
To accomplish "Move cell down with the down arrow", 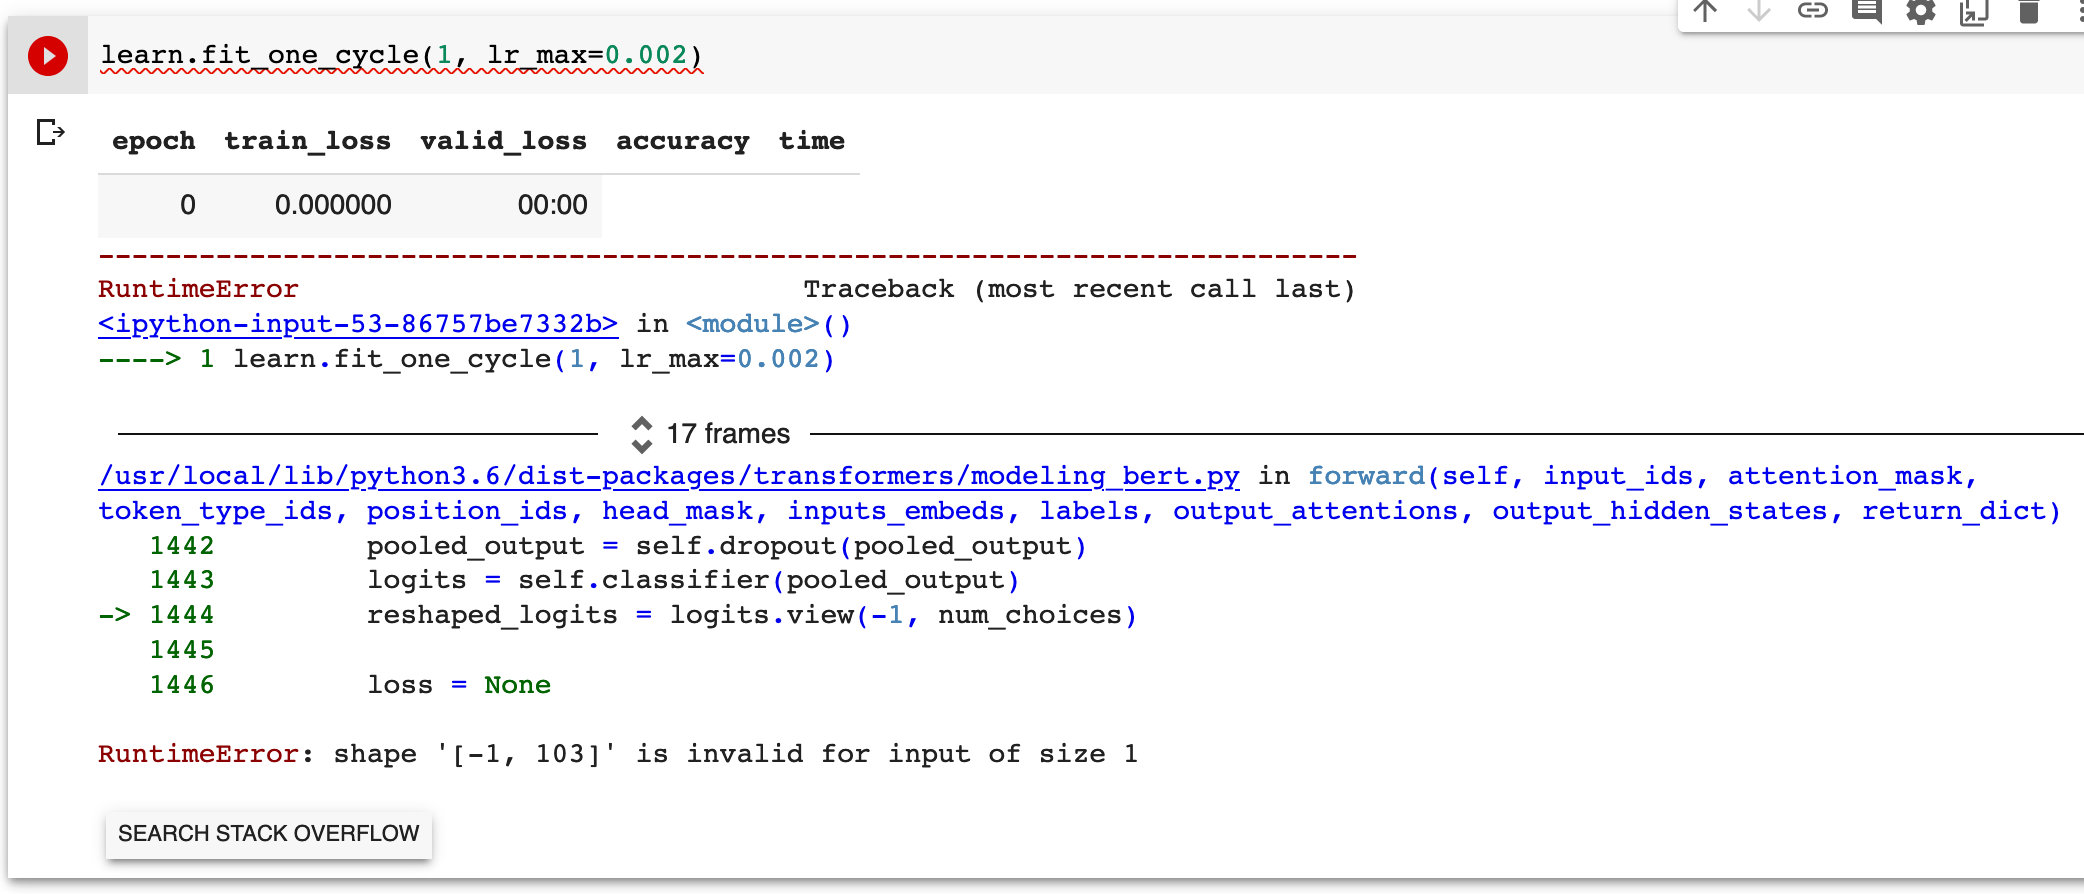I will 1759,11.
